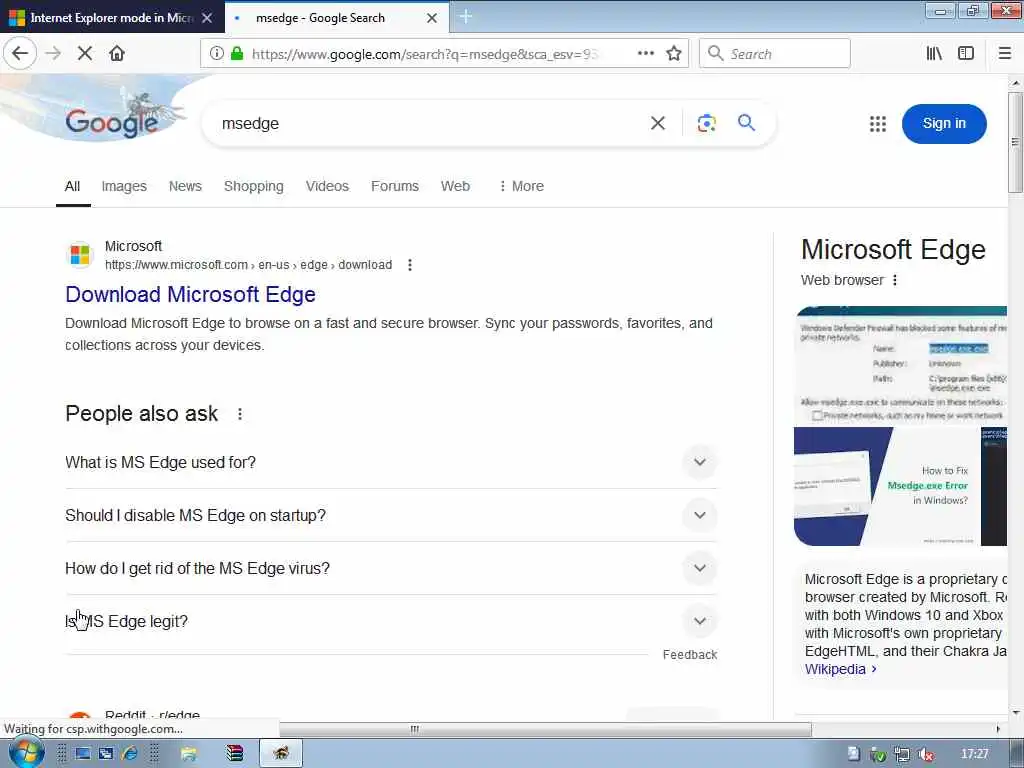Switch to the Web results tab
Viewport: 1024px width, 768px height.
455,186
